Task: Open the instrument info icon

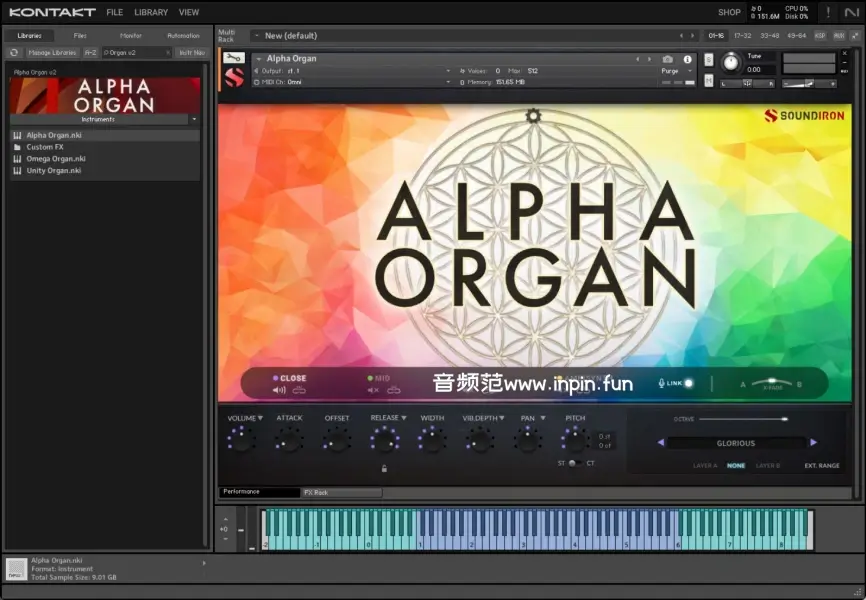Action: [x=687, y=59]
